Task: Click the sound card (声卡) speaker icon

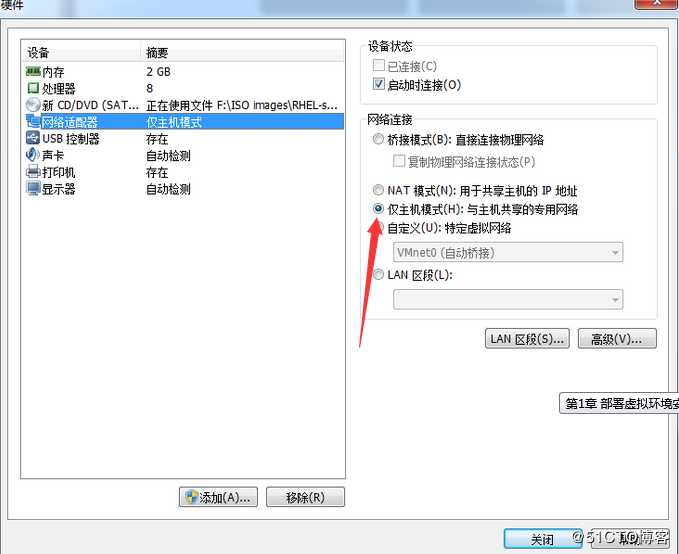Action: (x=33, y=155)
